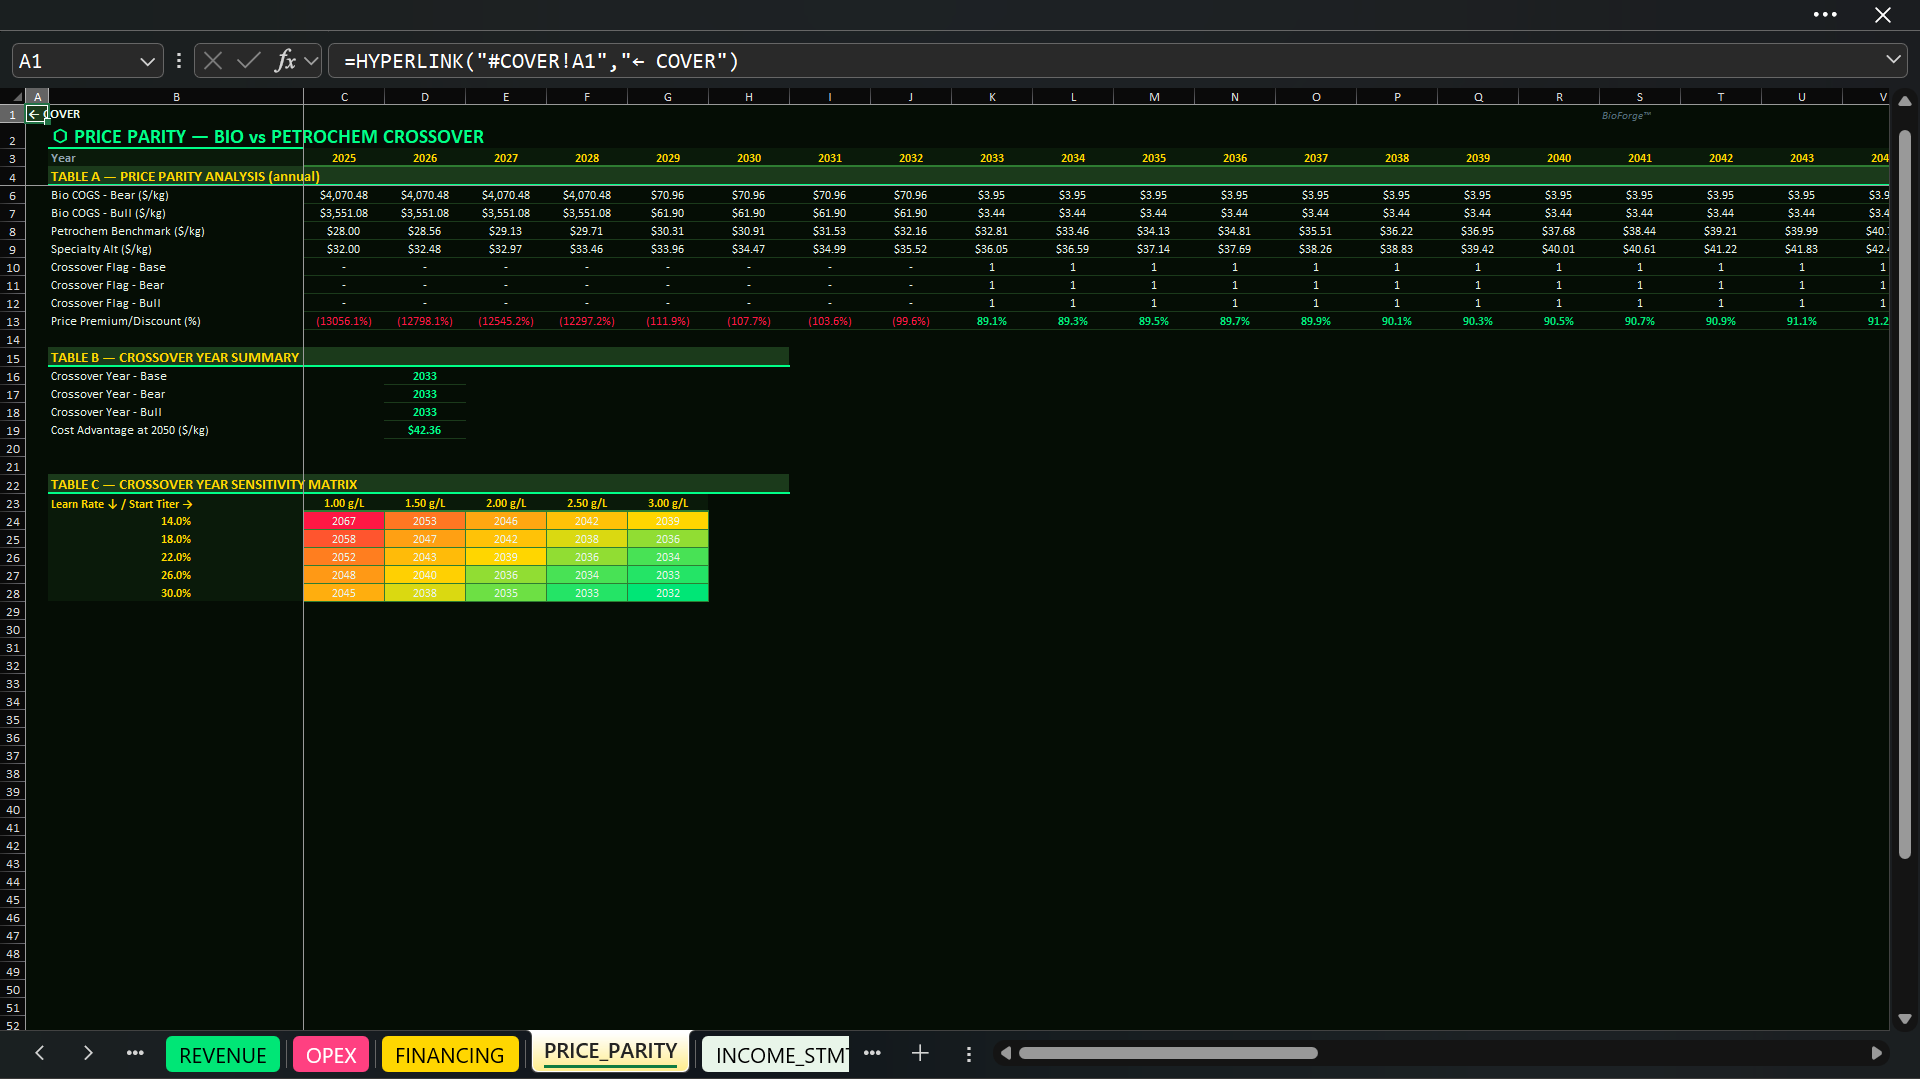Click the formula bar input text

541,61
